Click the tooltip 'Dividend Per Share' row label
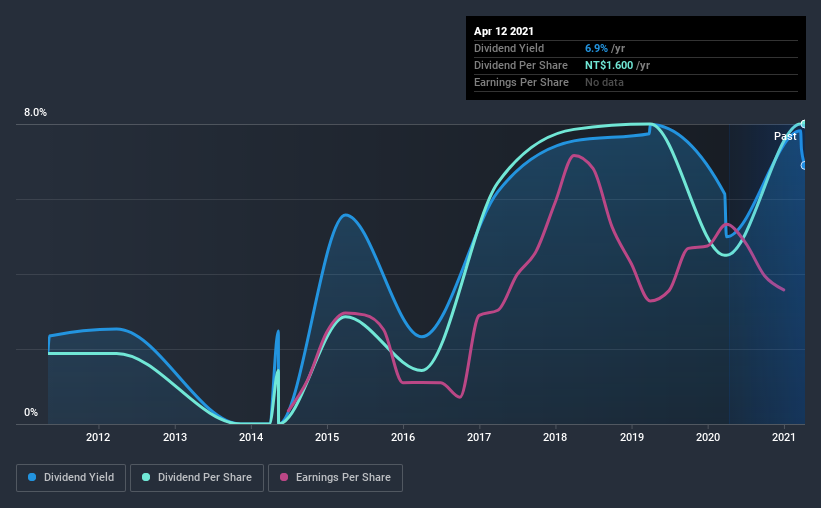 coord(520,65)
